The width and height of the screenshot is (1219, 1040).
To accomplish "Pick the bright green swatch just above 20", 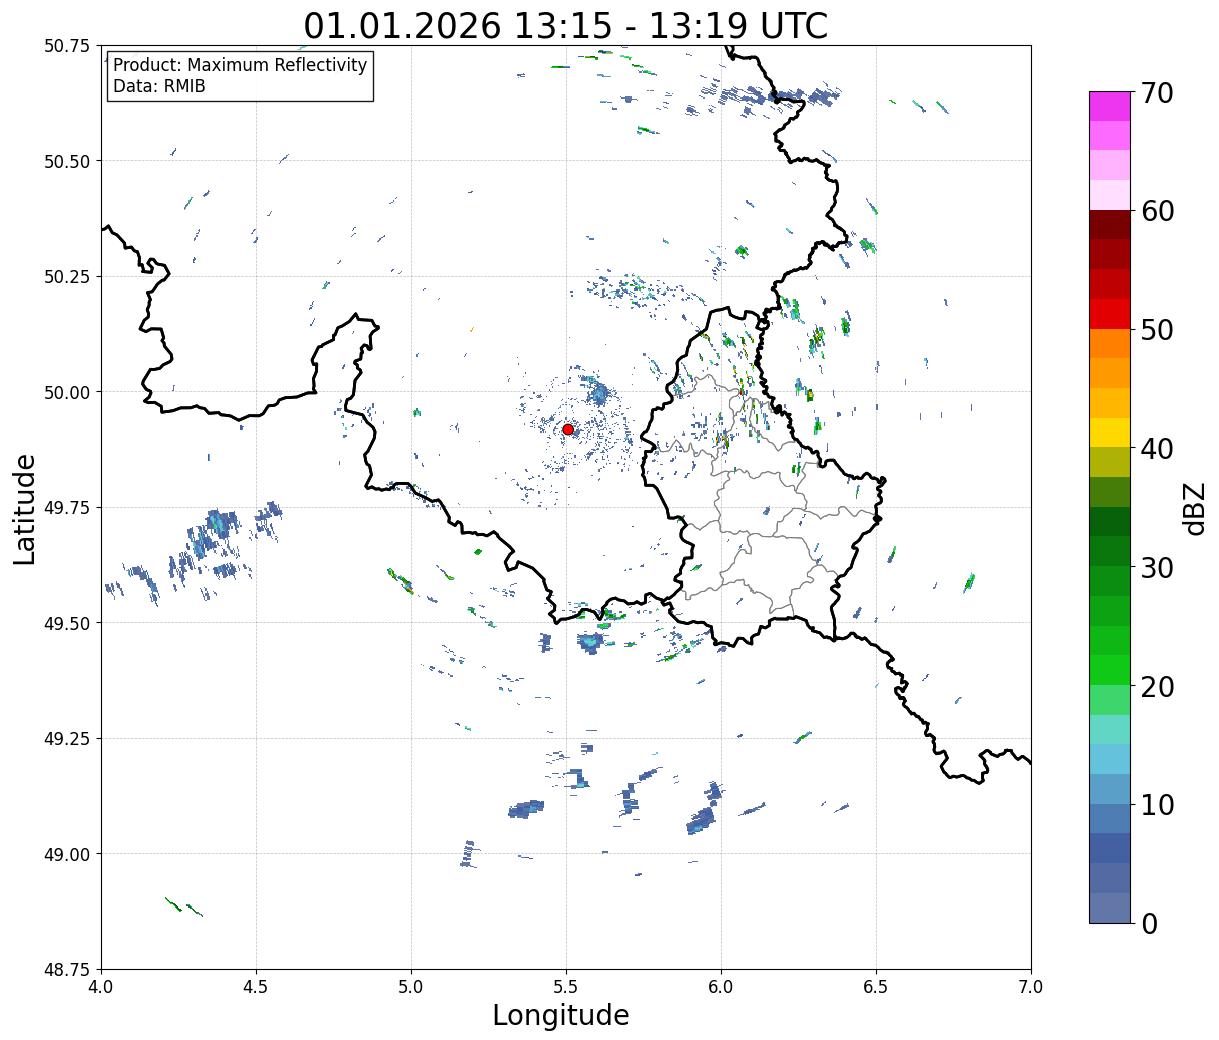I will [x=1110, y=670].
